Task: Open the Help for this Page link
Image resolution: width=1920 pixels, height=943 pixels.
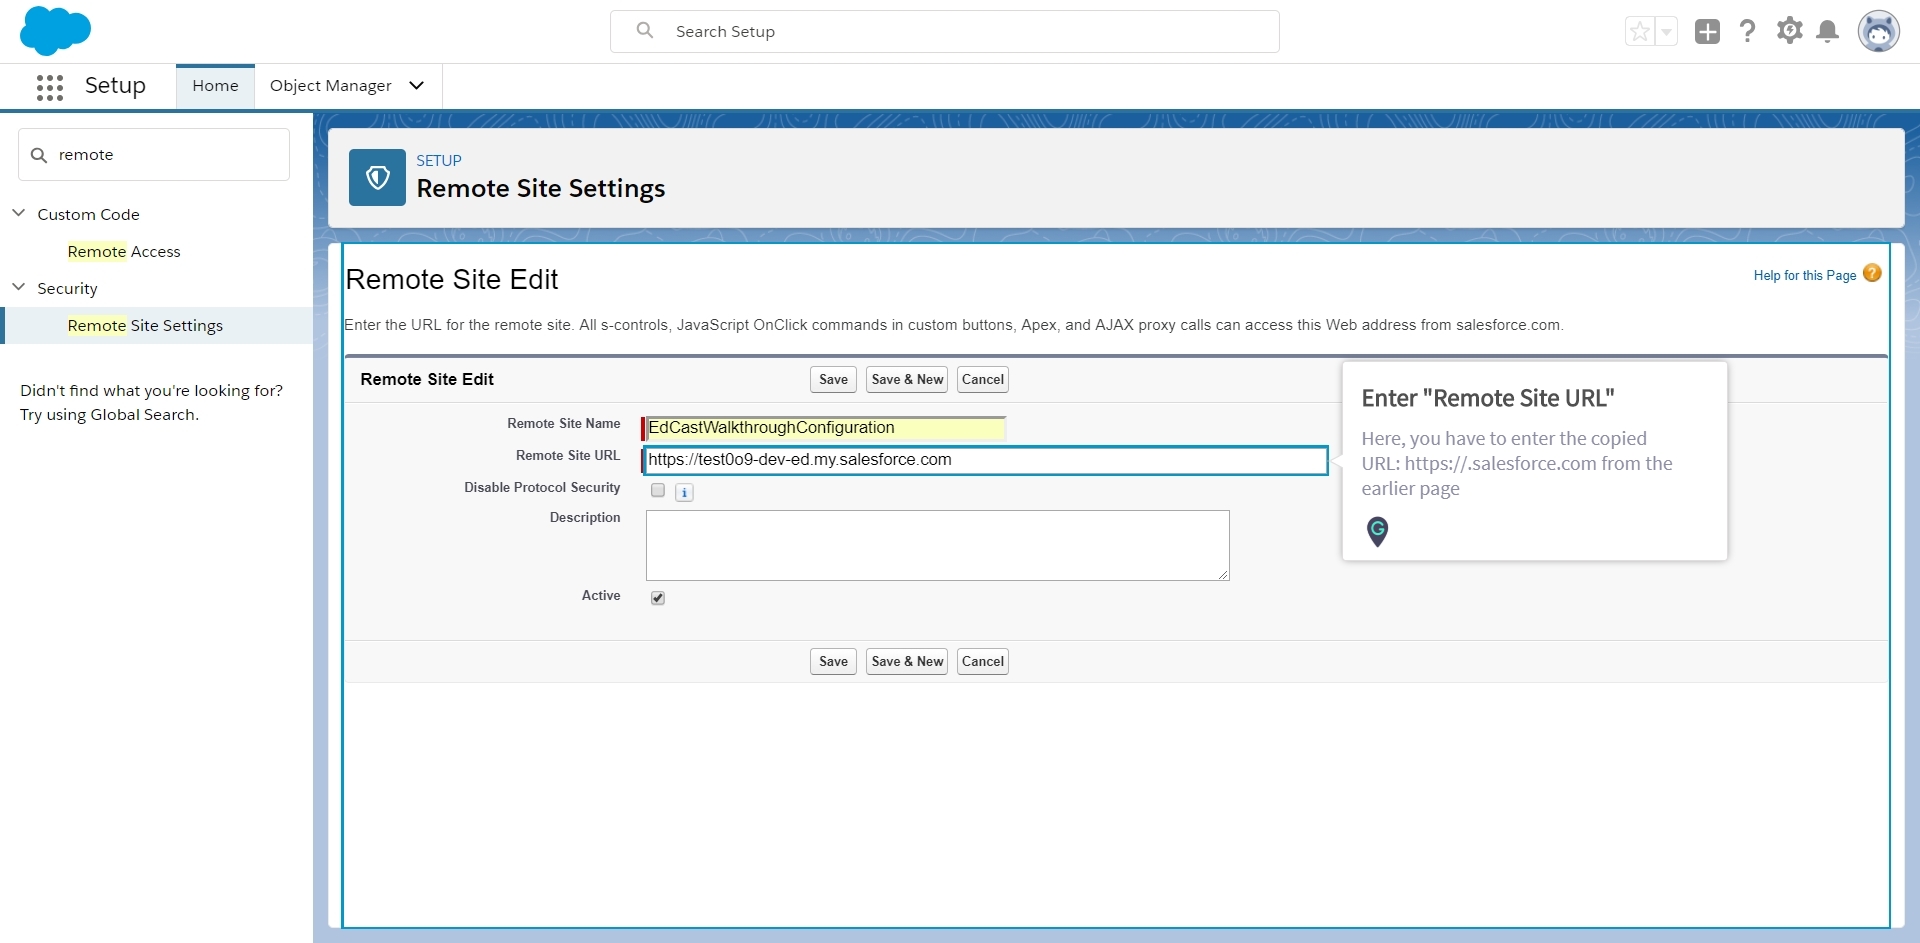Action: [1805, 276]
